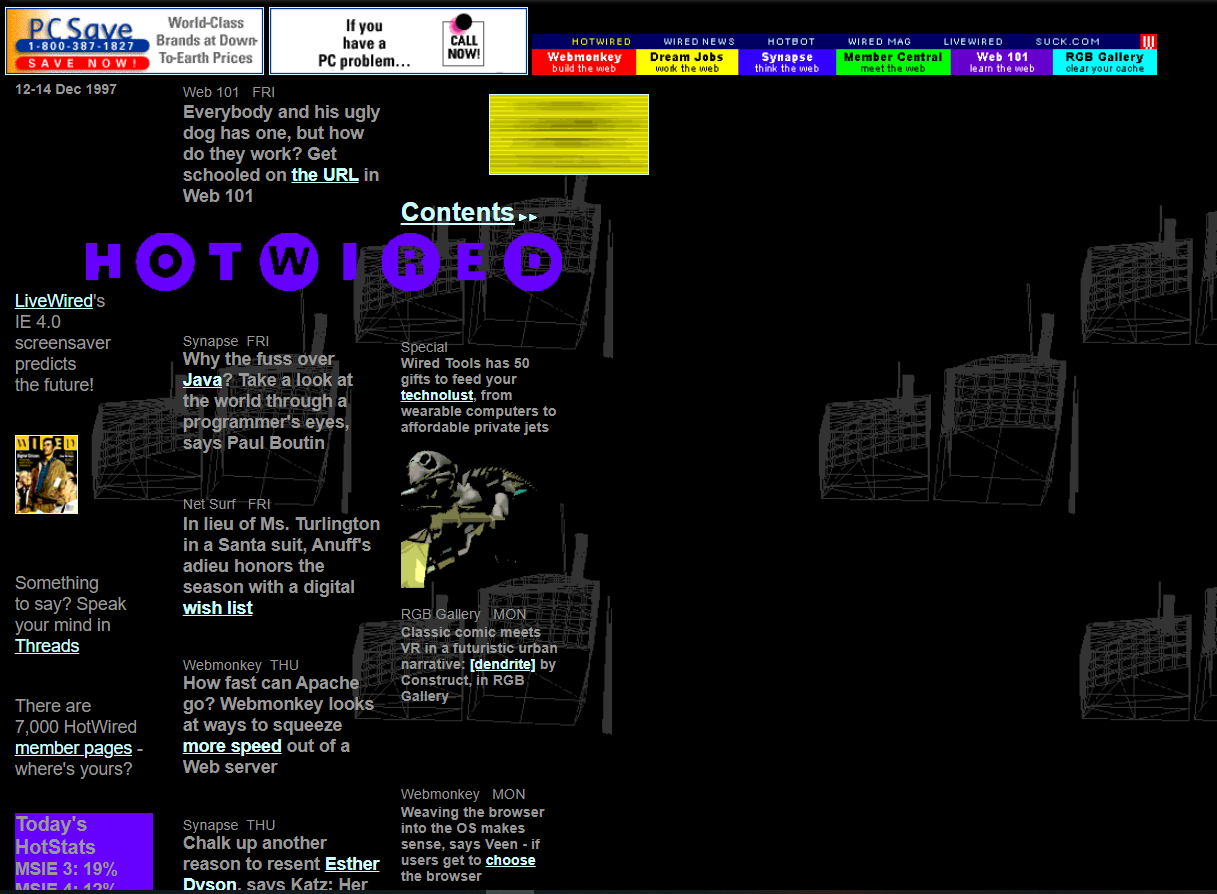Screen dimensions: 1217x894
Task: Open the technolust link
Action: pos(437,395)
